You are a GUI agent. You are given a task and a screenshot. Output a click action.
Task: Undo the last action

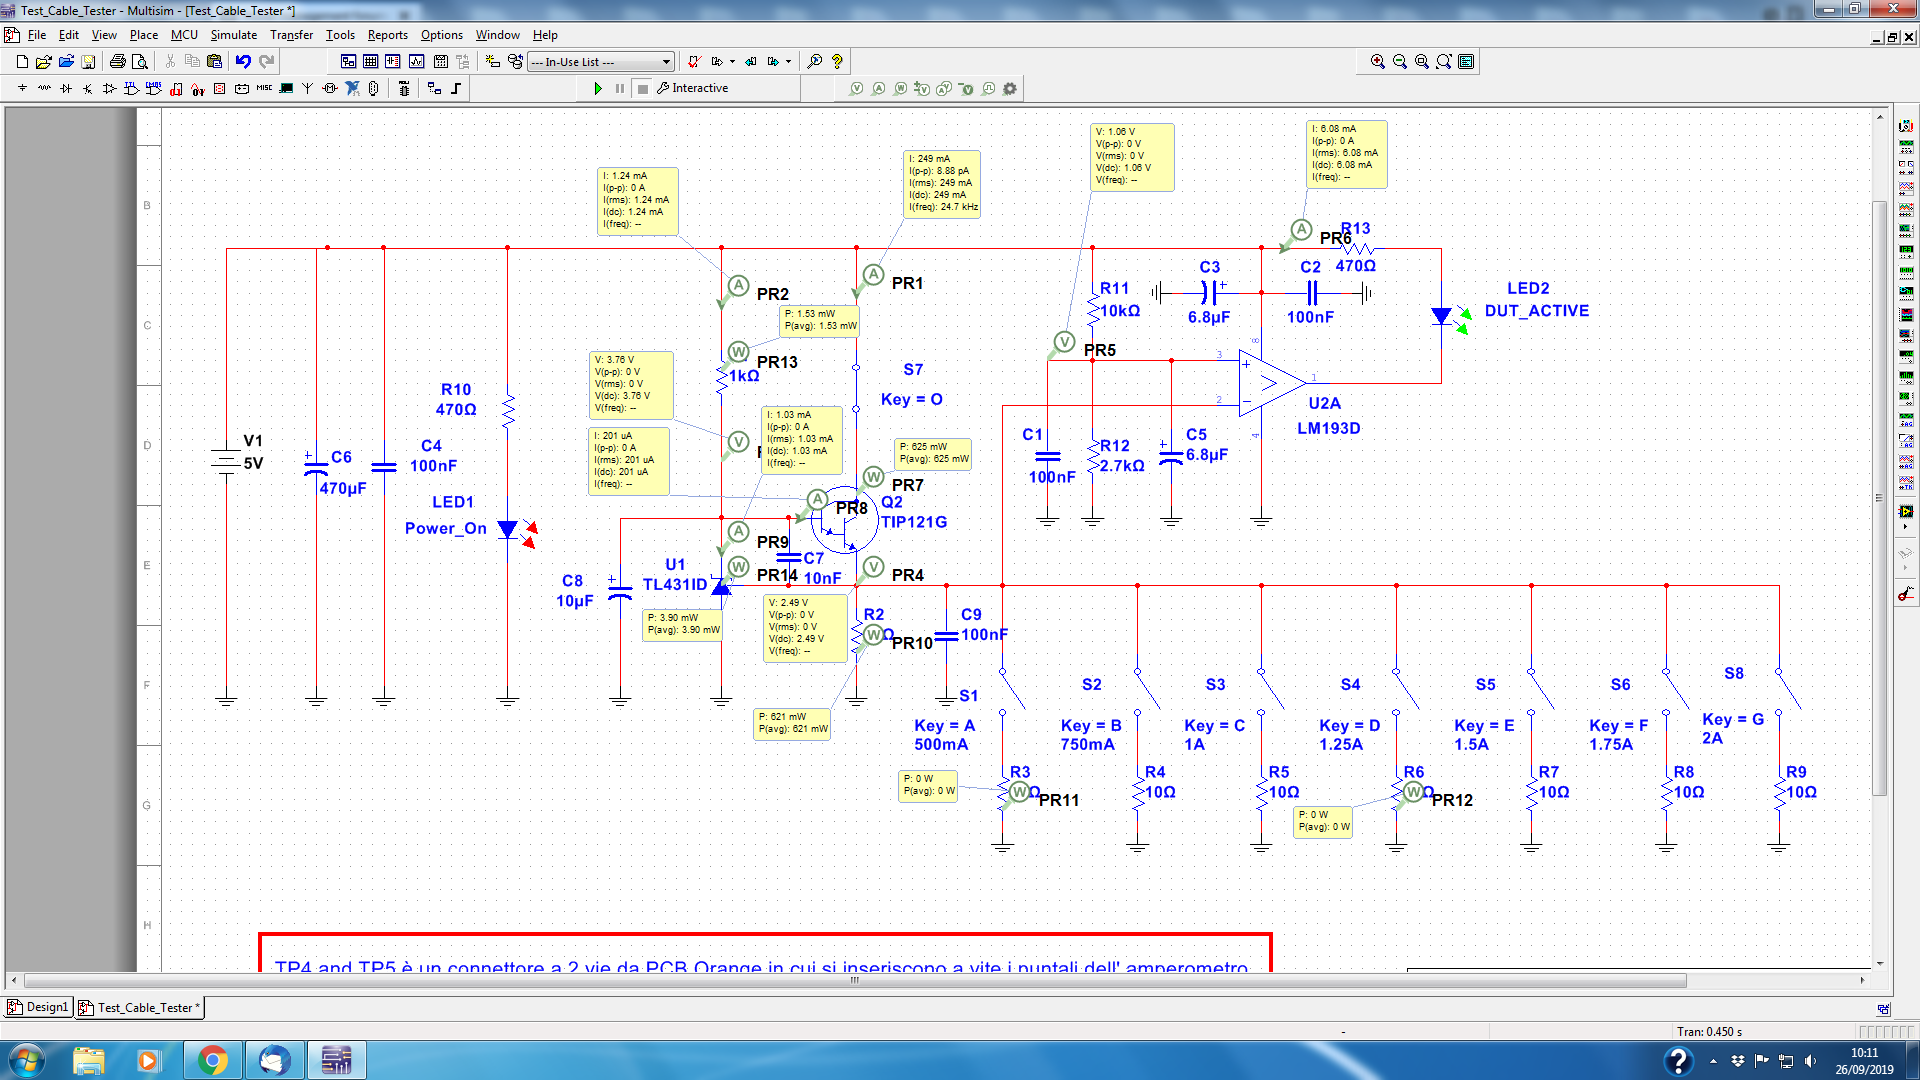coord(243,62)
